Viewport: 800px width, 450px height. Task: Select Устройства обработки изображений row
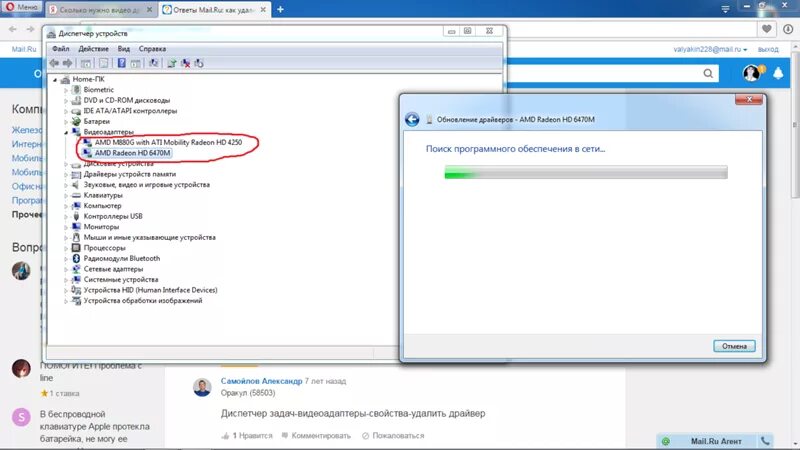pos(143,301)
